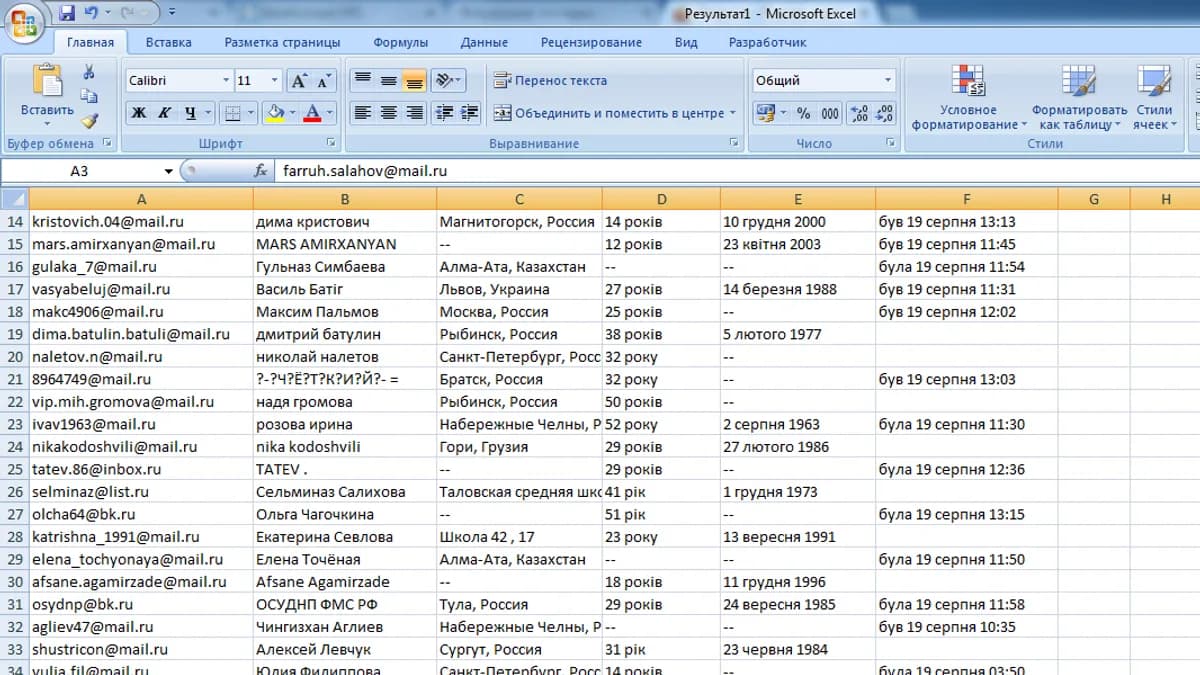Expand the Общий number format dropdown
This screenshot has width=1200, height=675.
tap(887, 81)
